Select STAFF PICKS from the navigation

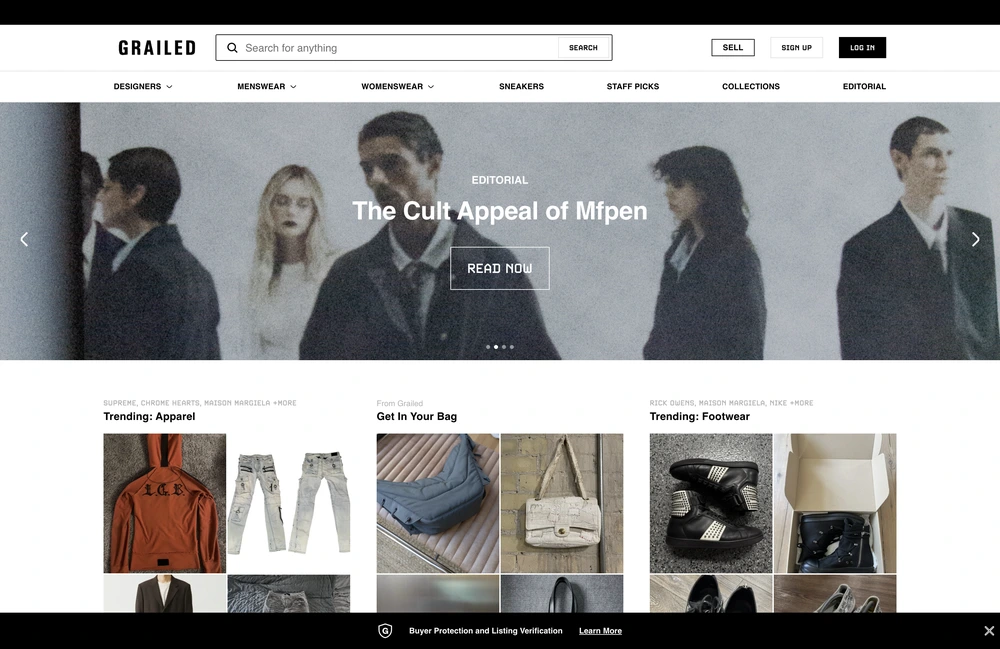point(632,86)
